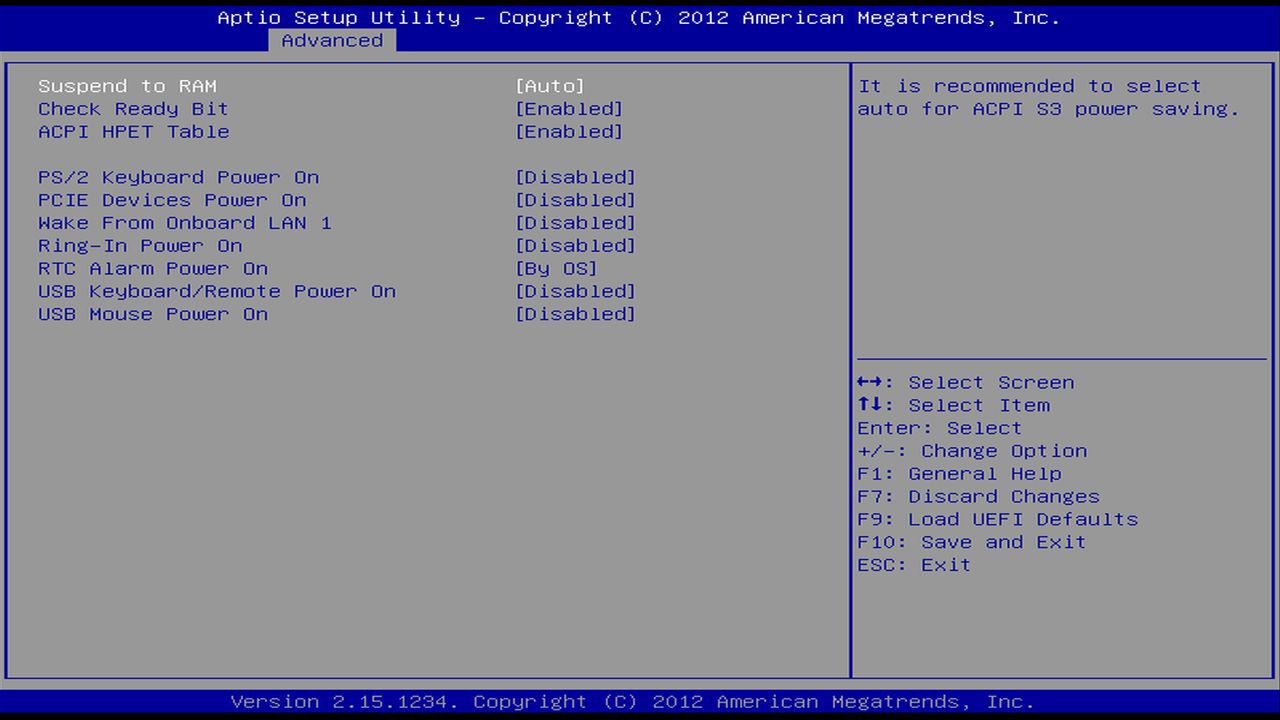1280x720 pixels.
Task: Click the 'Enter: Select' hint
Action: tap(940, 429)
